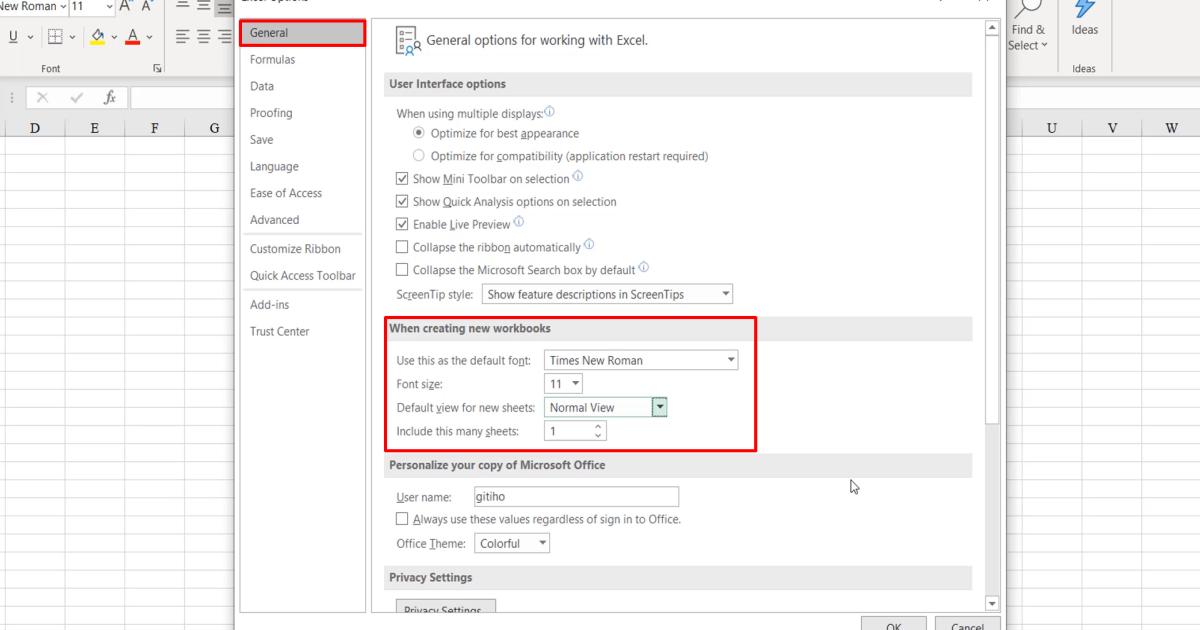Viewport: 1200px width, 630px height.
Task: Disable Enable Live Preview
Action: (403, 224)
